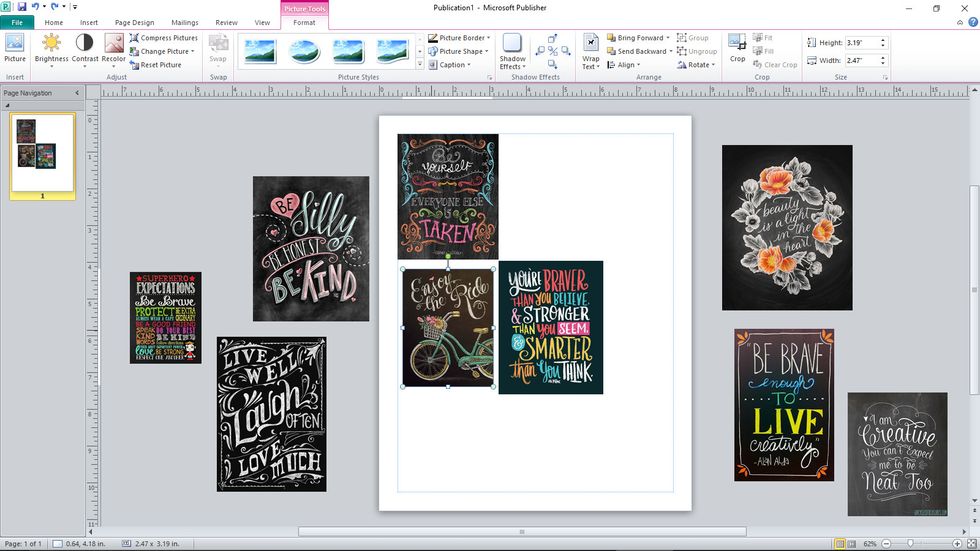Zoom in with the plus button

[957, 544]
